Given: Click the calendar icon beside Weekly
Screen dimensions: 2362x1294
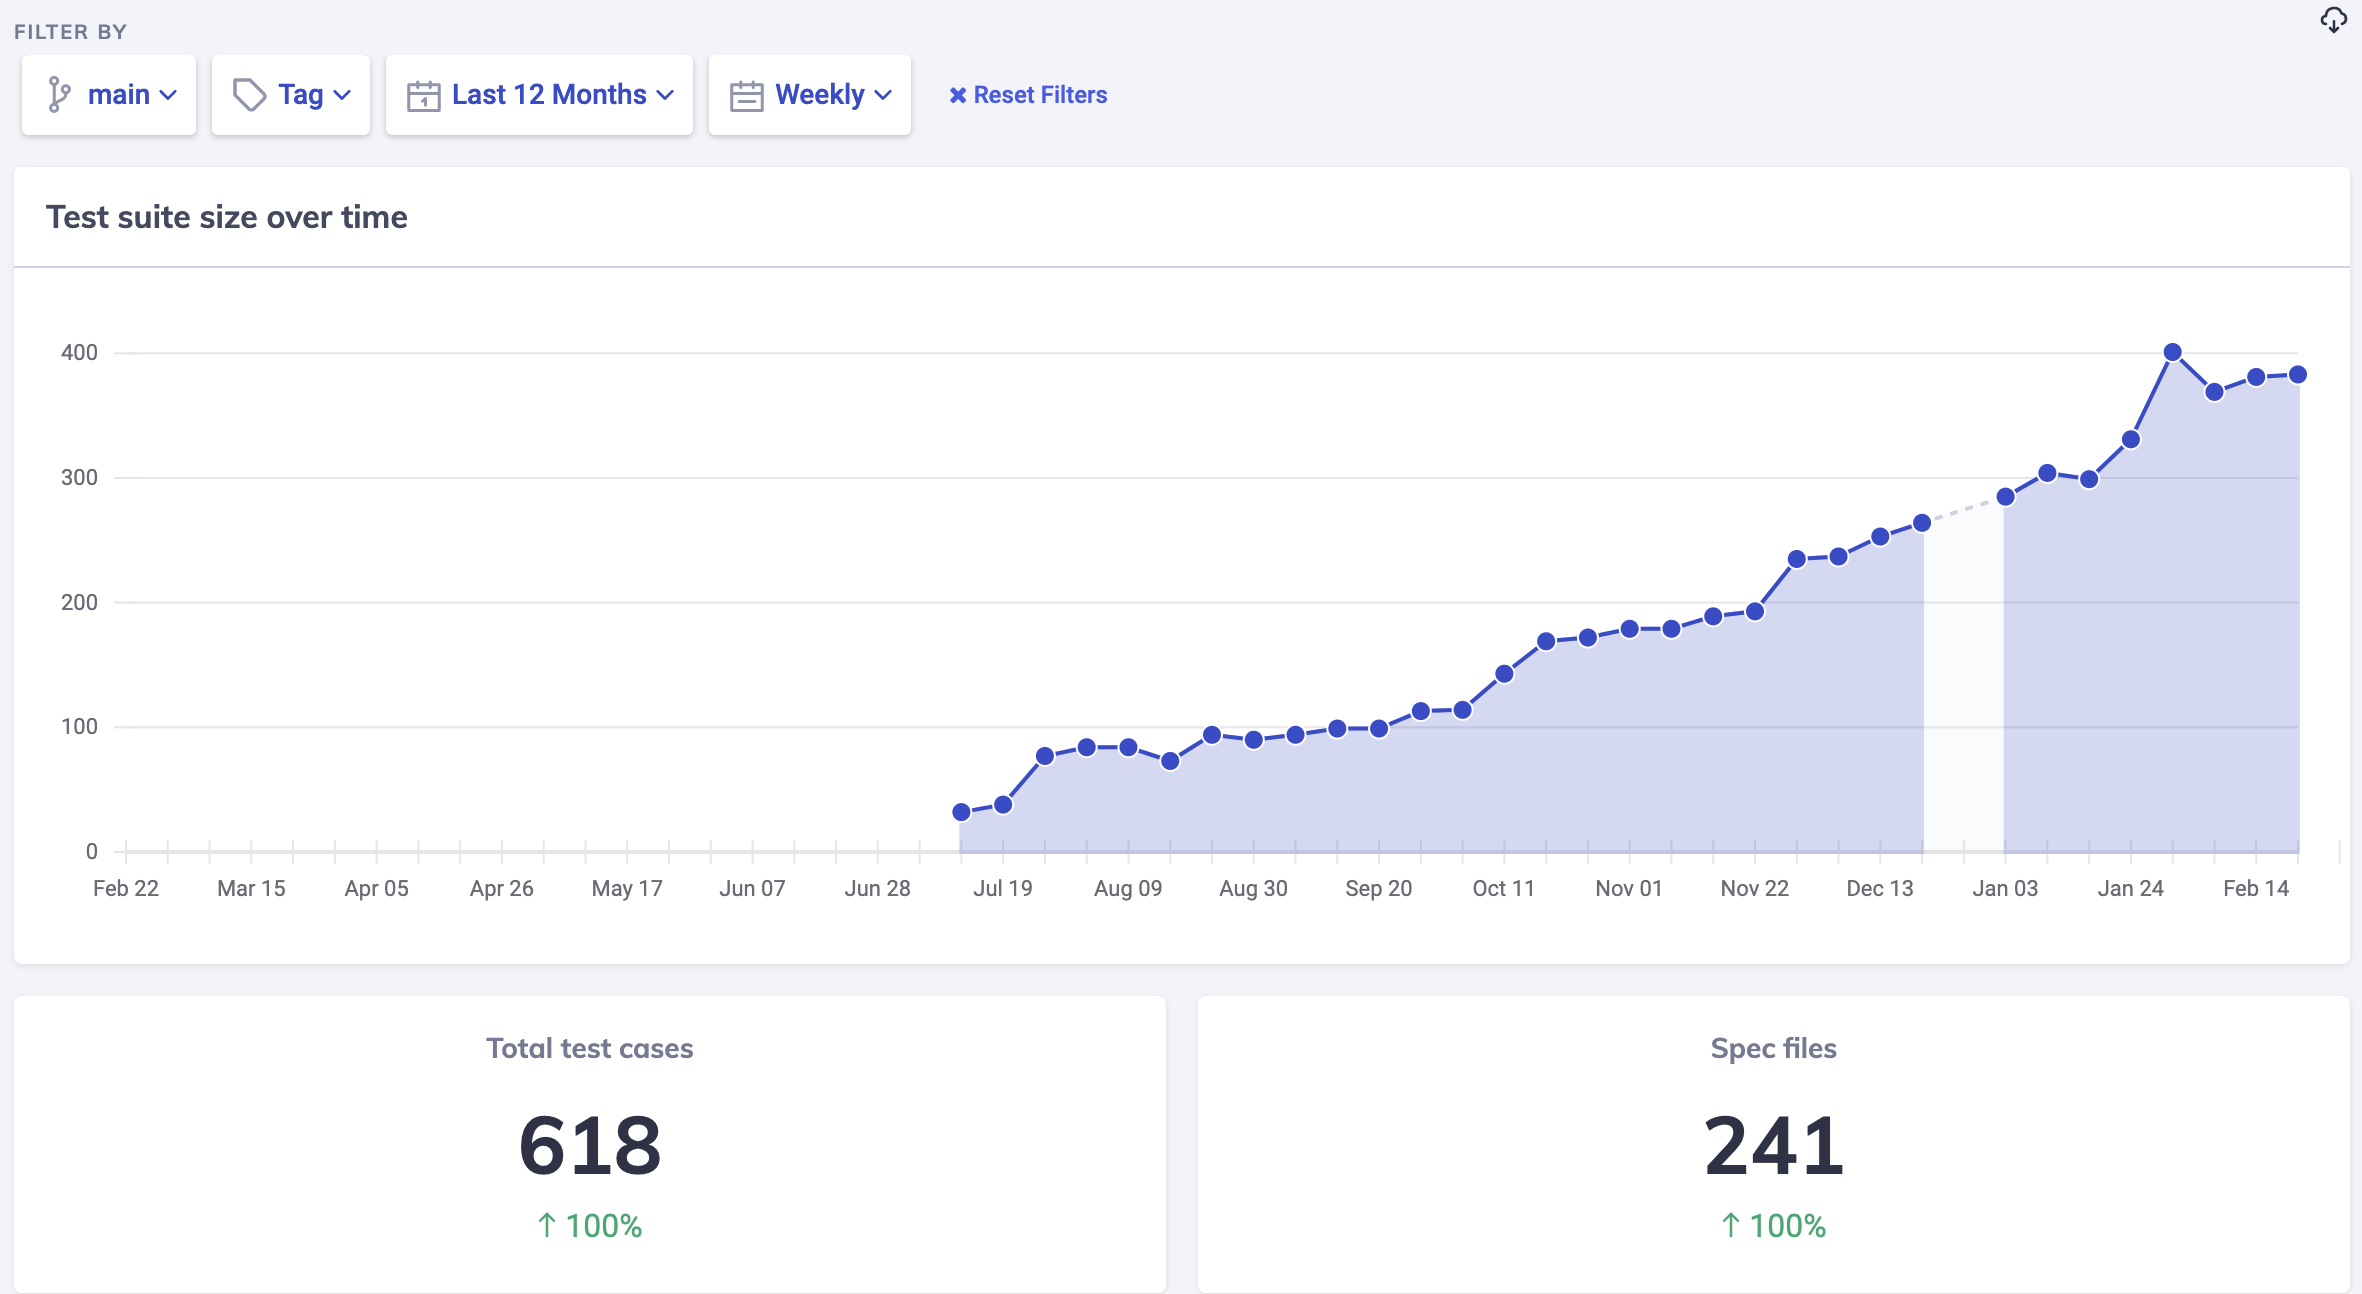Looking at the screenshot, I should [746, 96].
